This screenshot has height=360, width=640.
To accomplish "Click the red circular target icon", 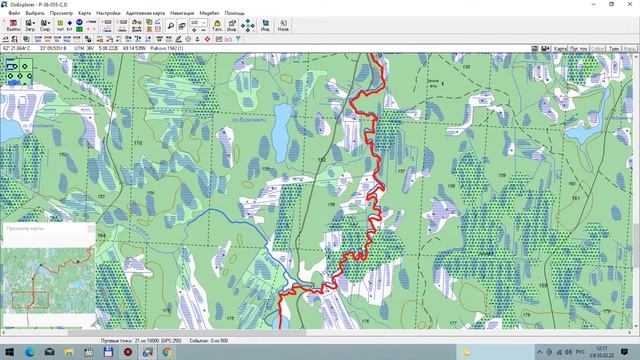I will pyautogui.click(x=207, y=39).
